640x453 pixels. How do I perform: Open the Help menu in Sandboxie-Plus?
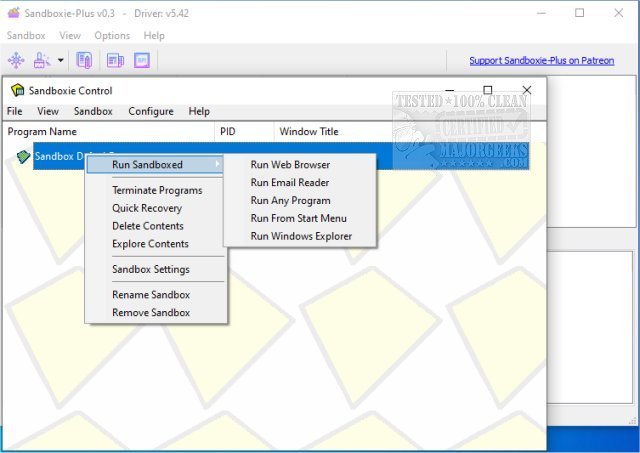(x=154, y=36)
